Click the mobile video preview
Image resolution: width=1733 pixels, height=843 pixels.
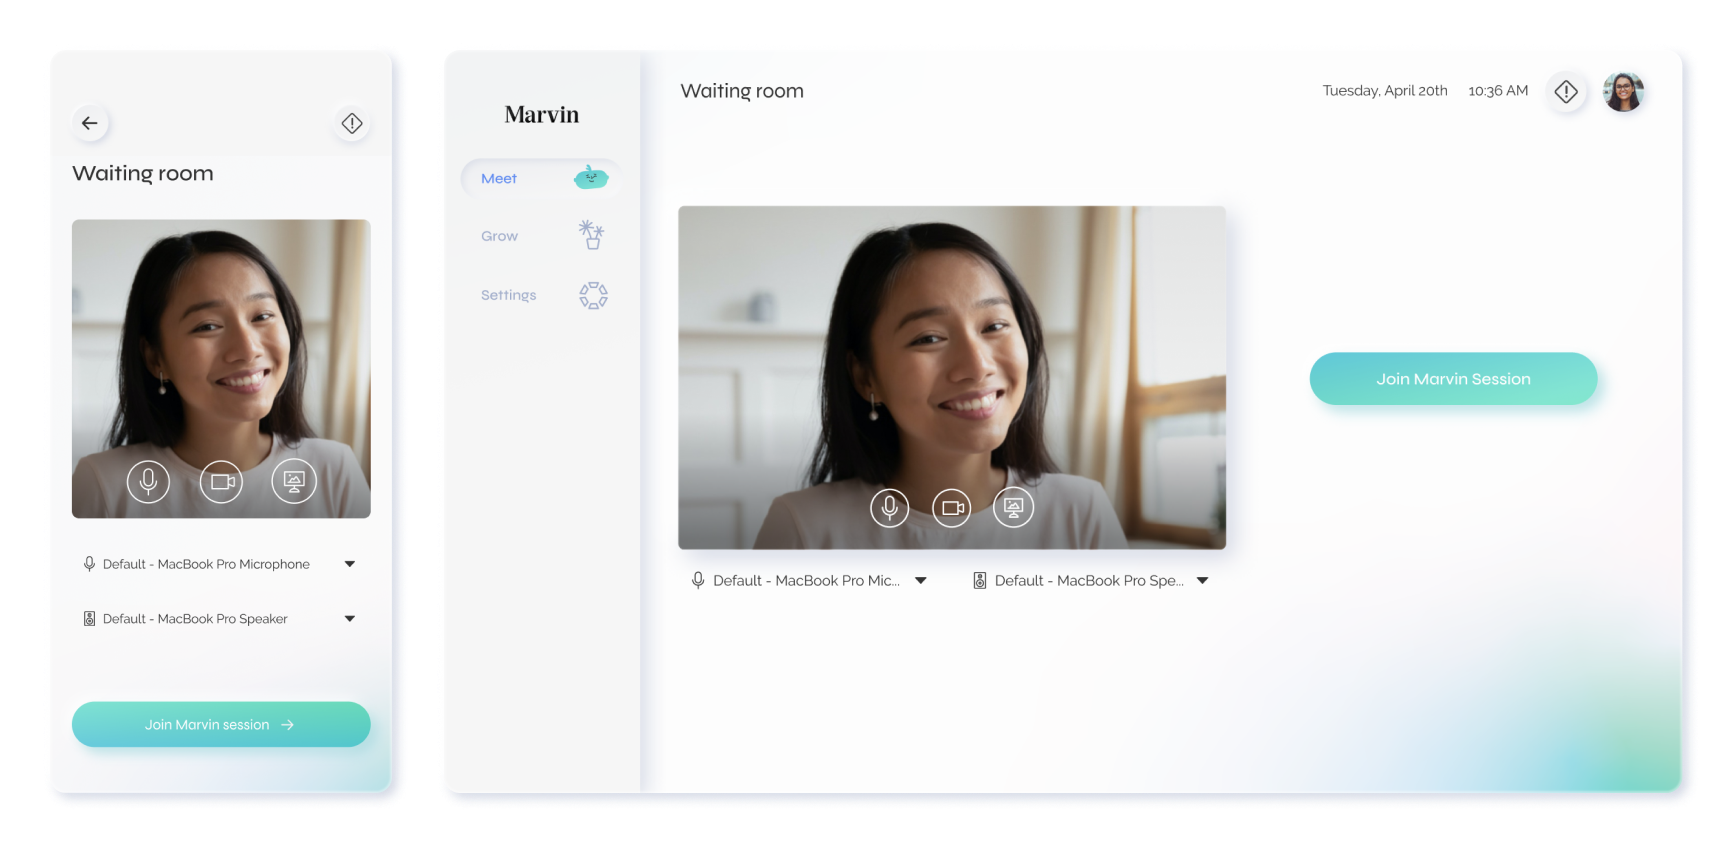point(221,369)
